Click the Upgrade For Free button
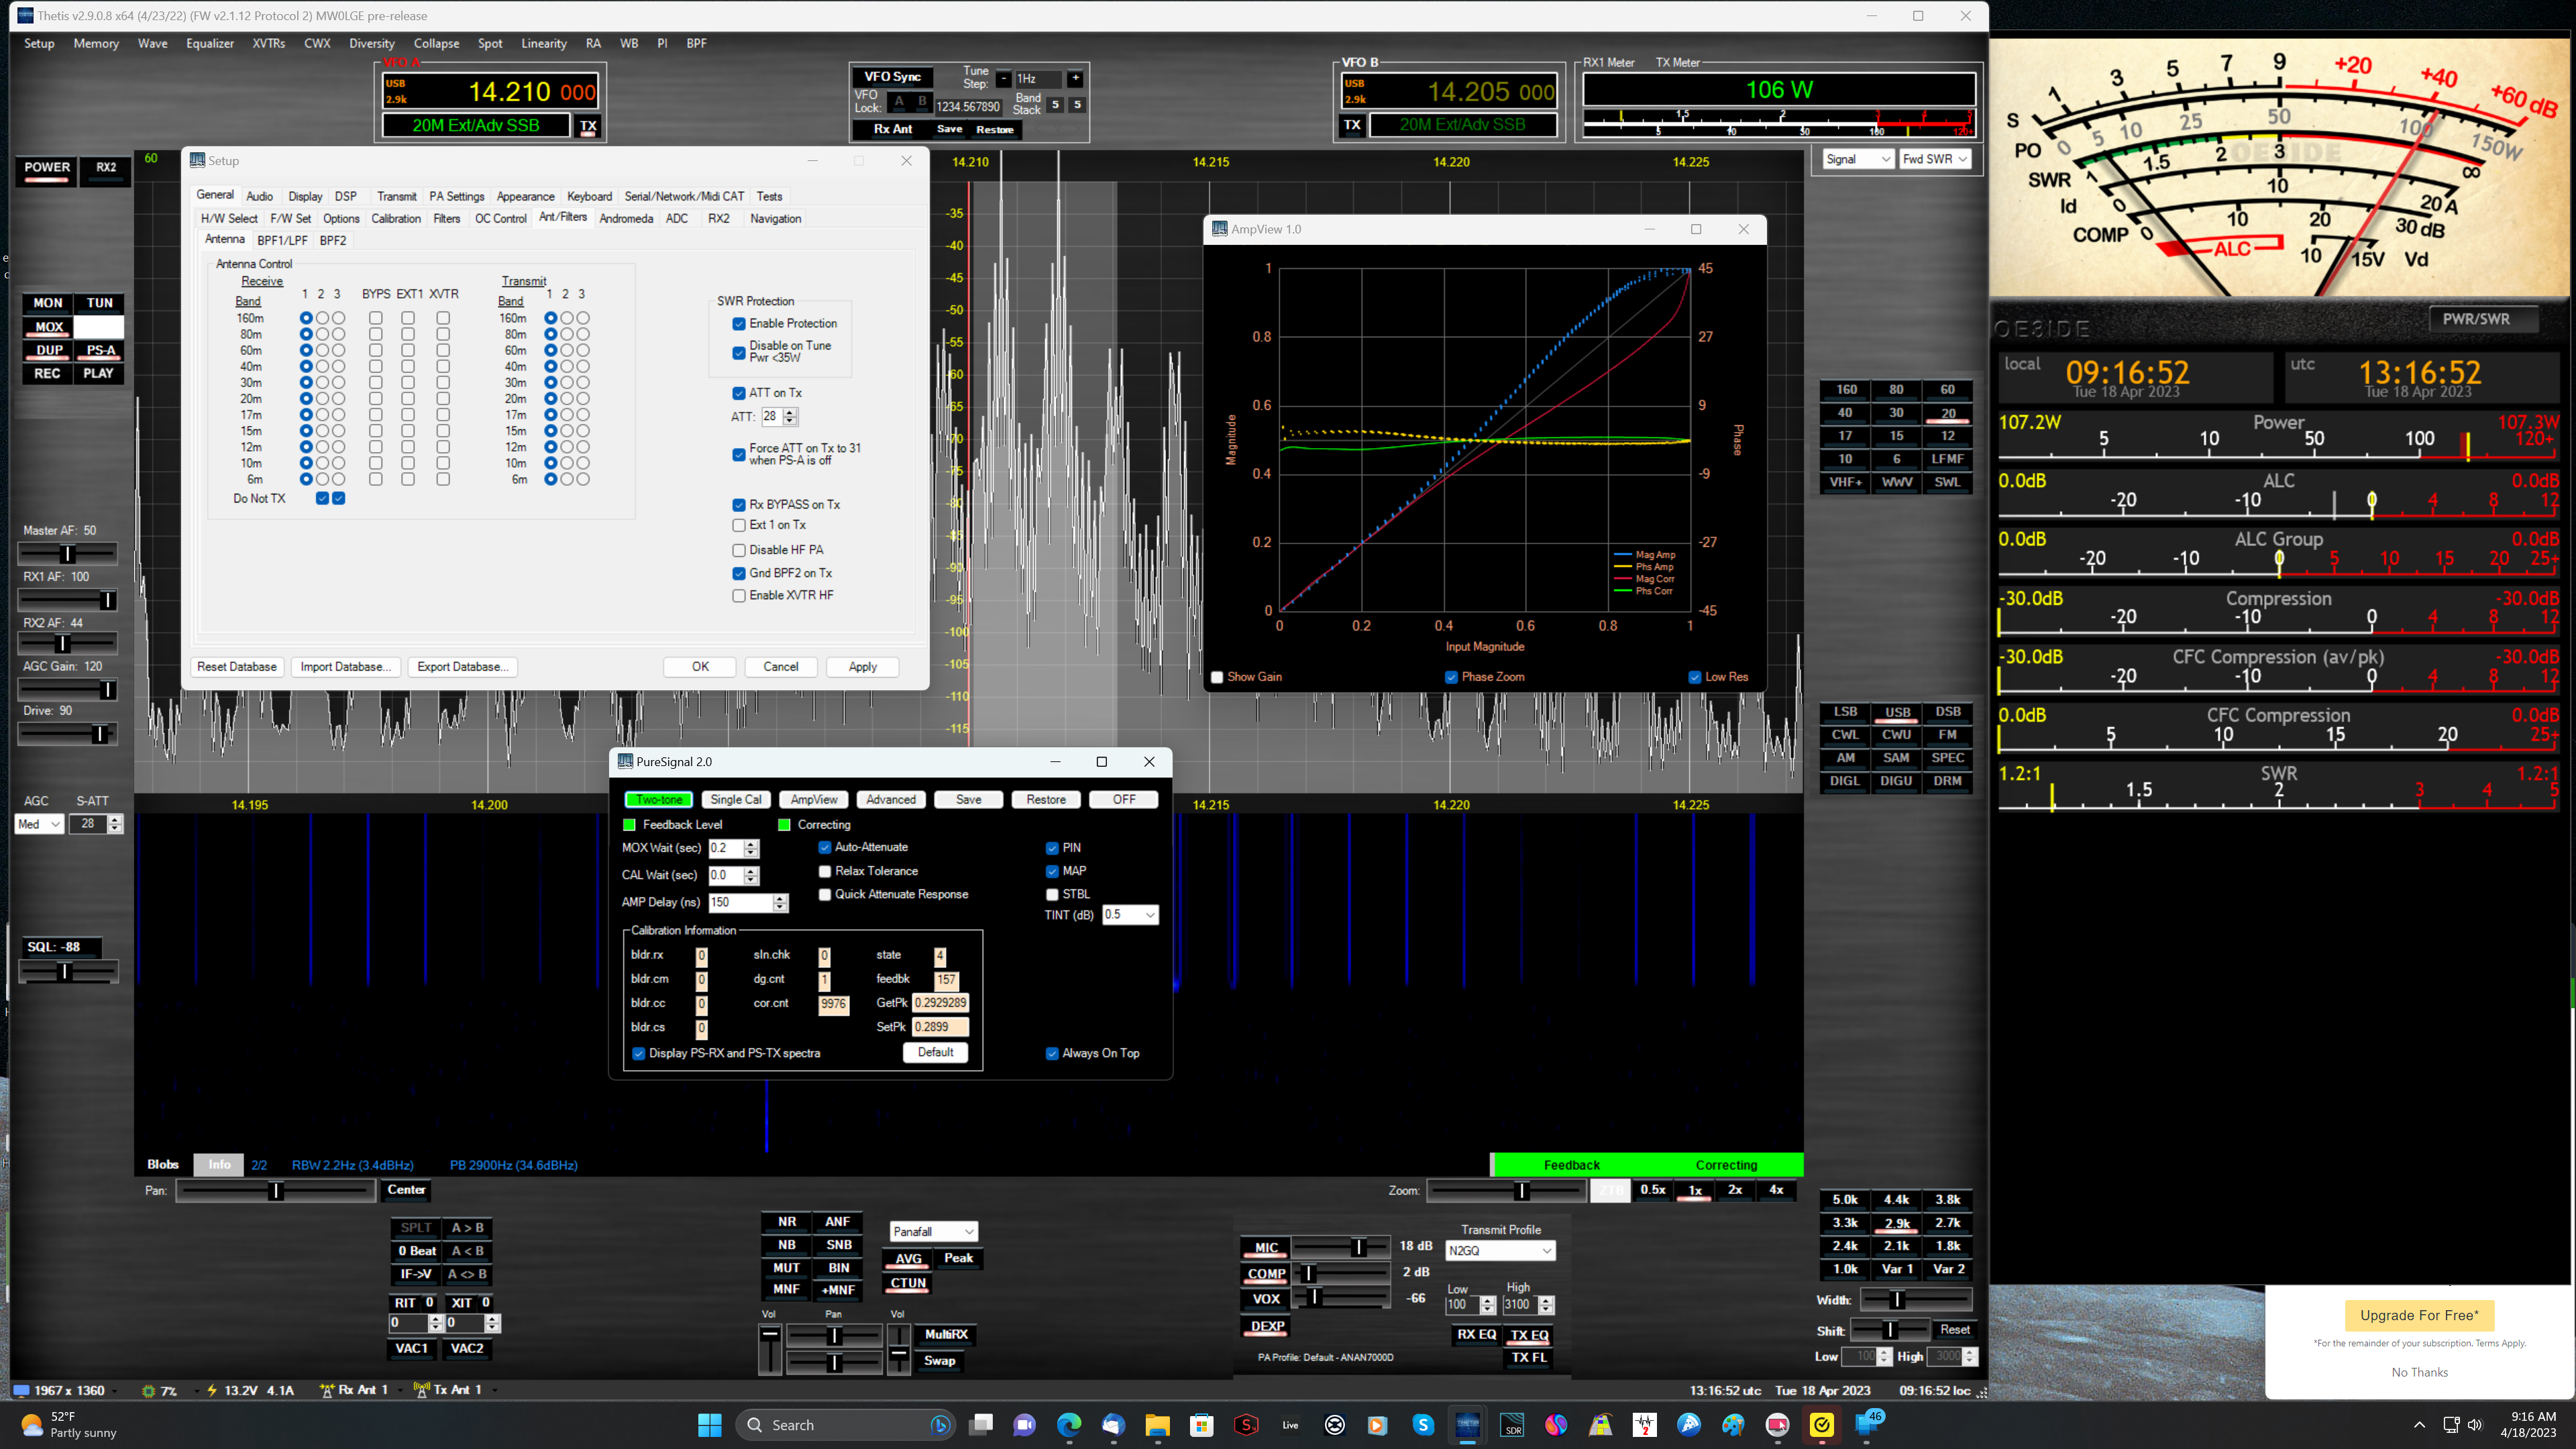Screen dimensions: 2576x1449 click(2419, 1316)
